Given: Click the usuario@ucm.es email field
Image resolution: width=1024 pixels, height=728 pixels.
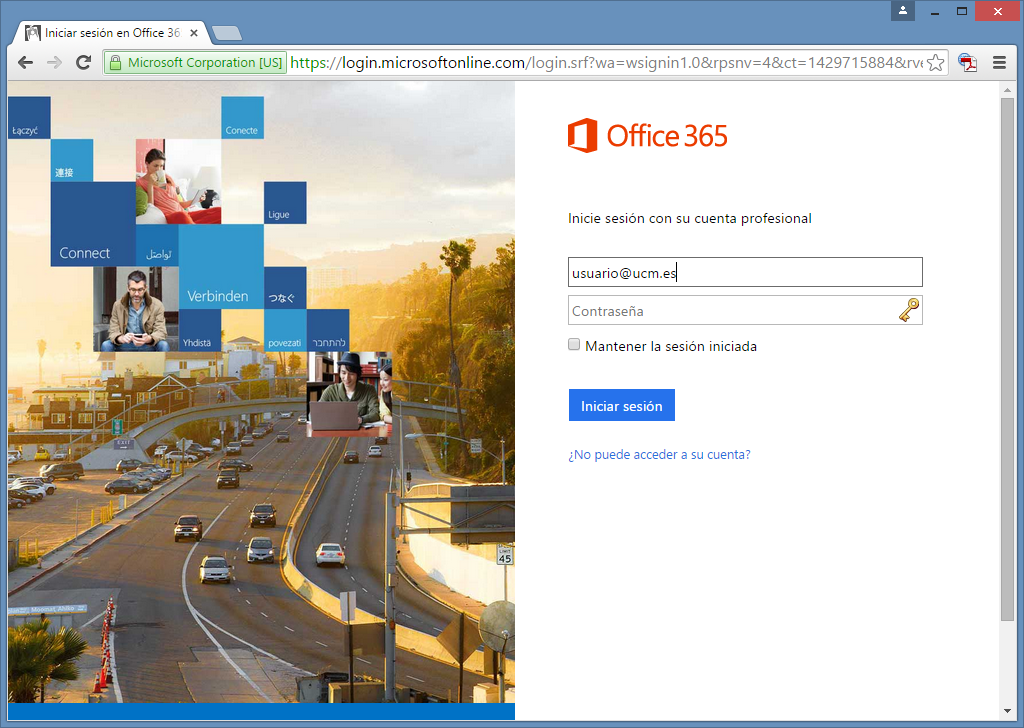Looking at the screenshot, I should click(x=744, y=272).
